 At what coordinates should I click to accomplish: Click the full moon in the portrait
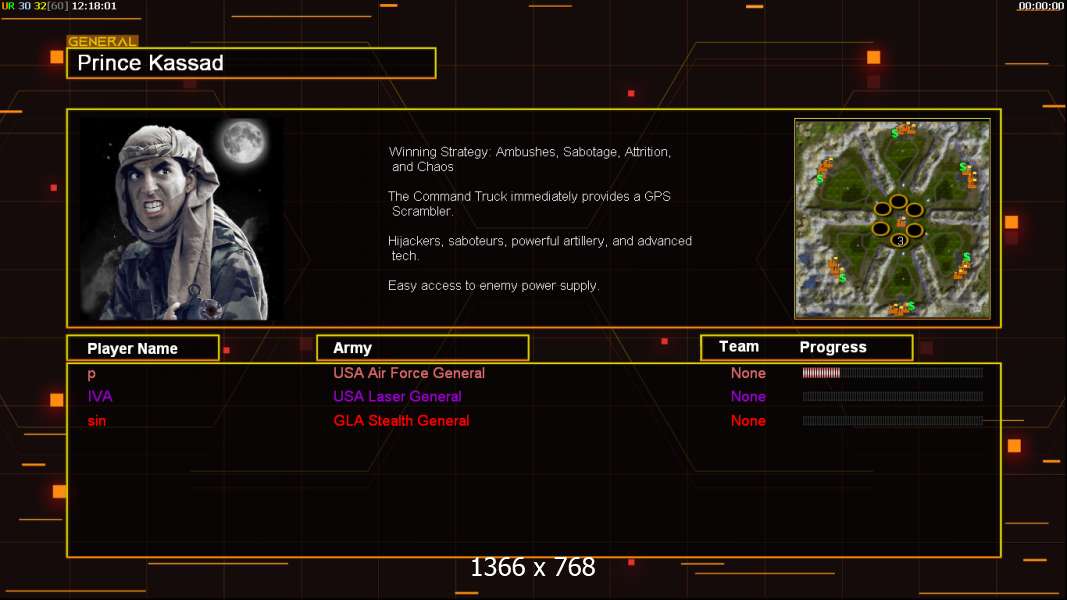pyautogui.click(x=243, y=141)
